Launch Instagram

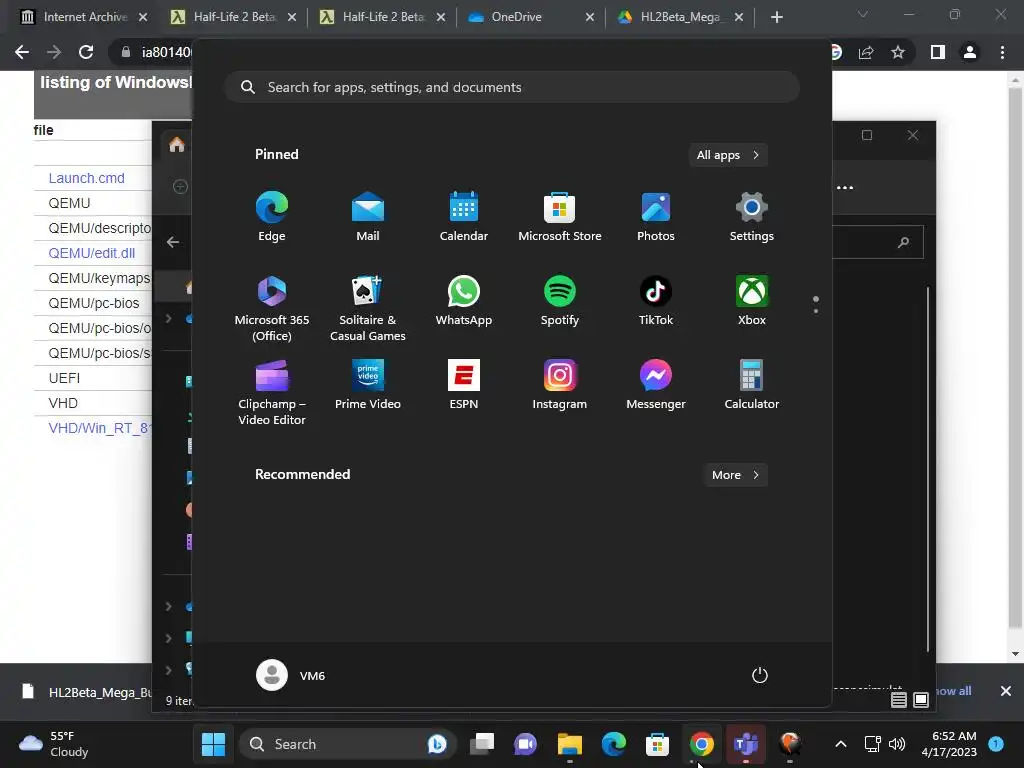pos(560,385)
